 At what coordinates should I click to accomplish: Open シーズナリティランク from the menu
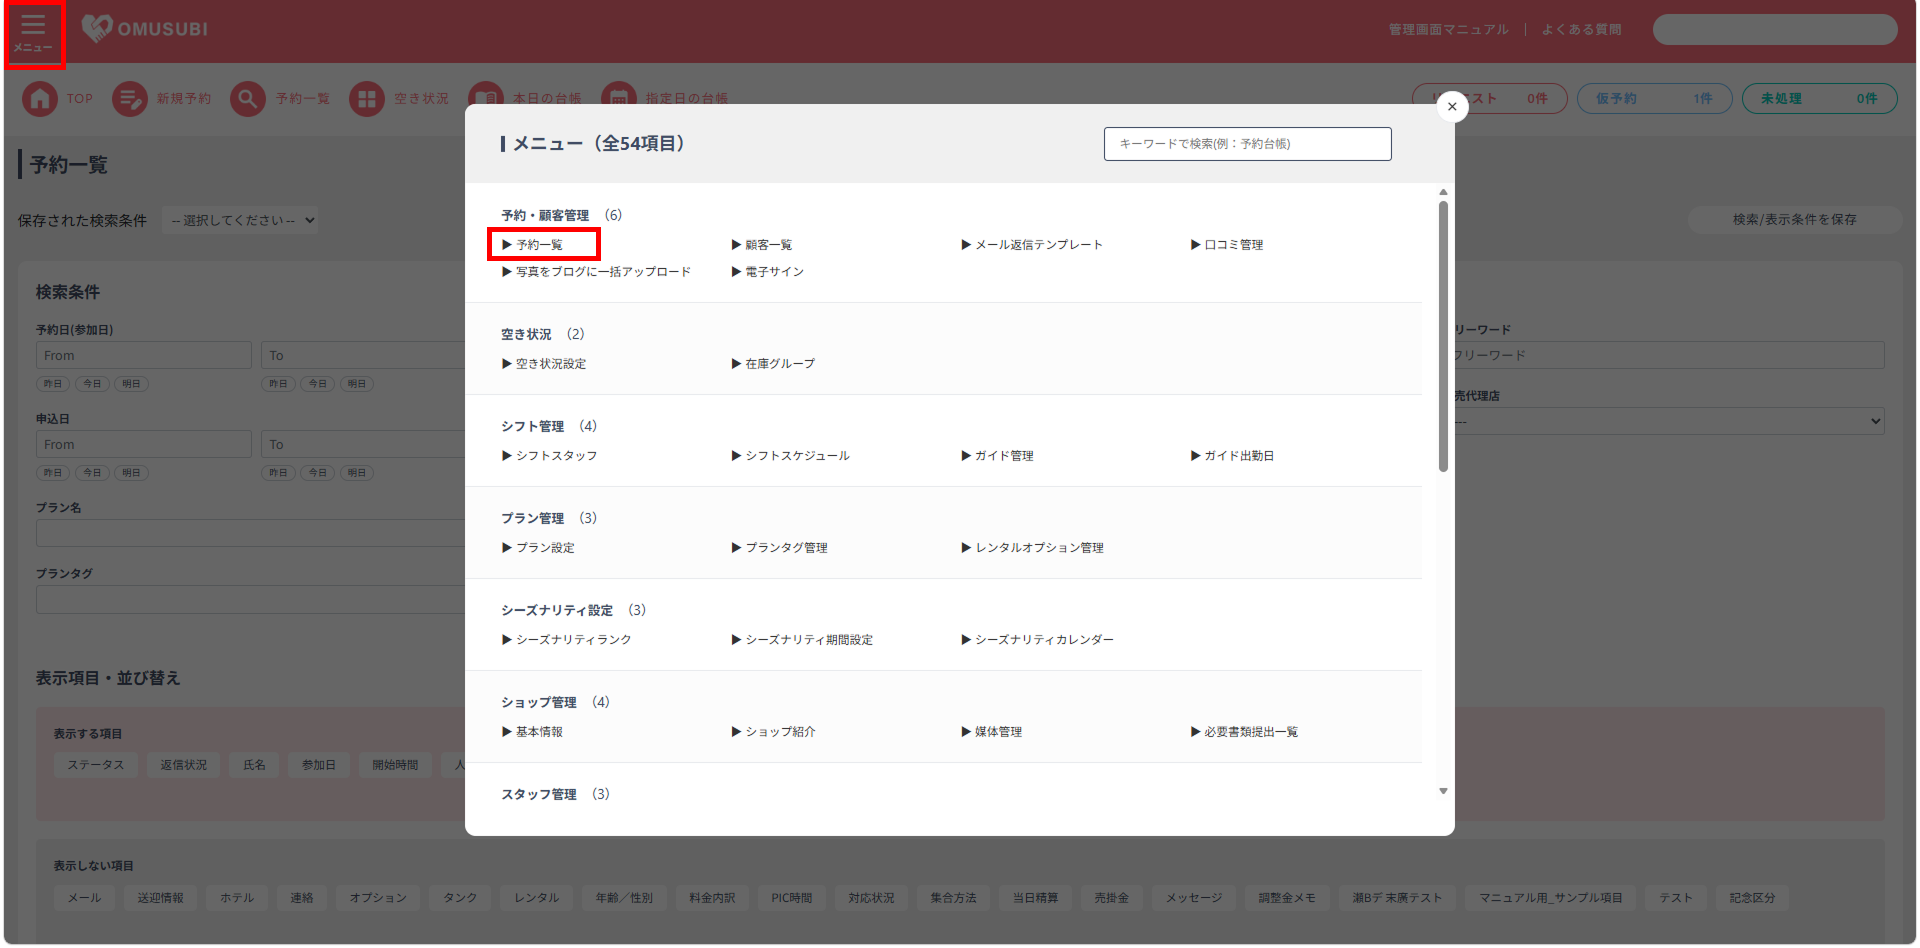click(x=566, y=640)
